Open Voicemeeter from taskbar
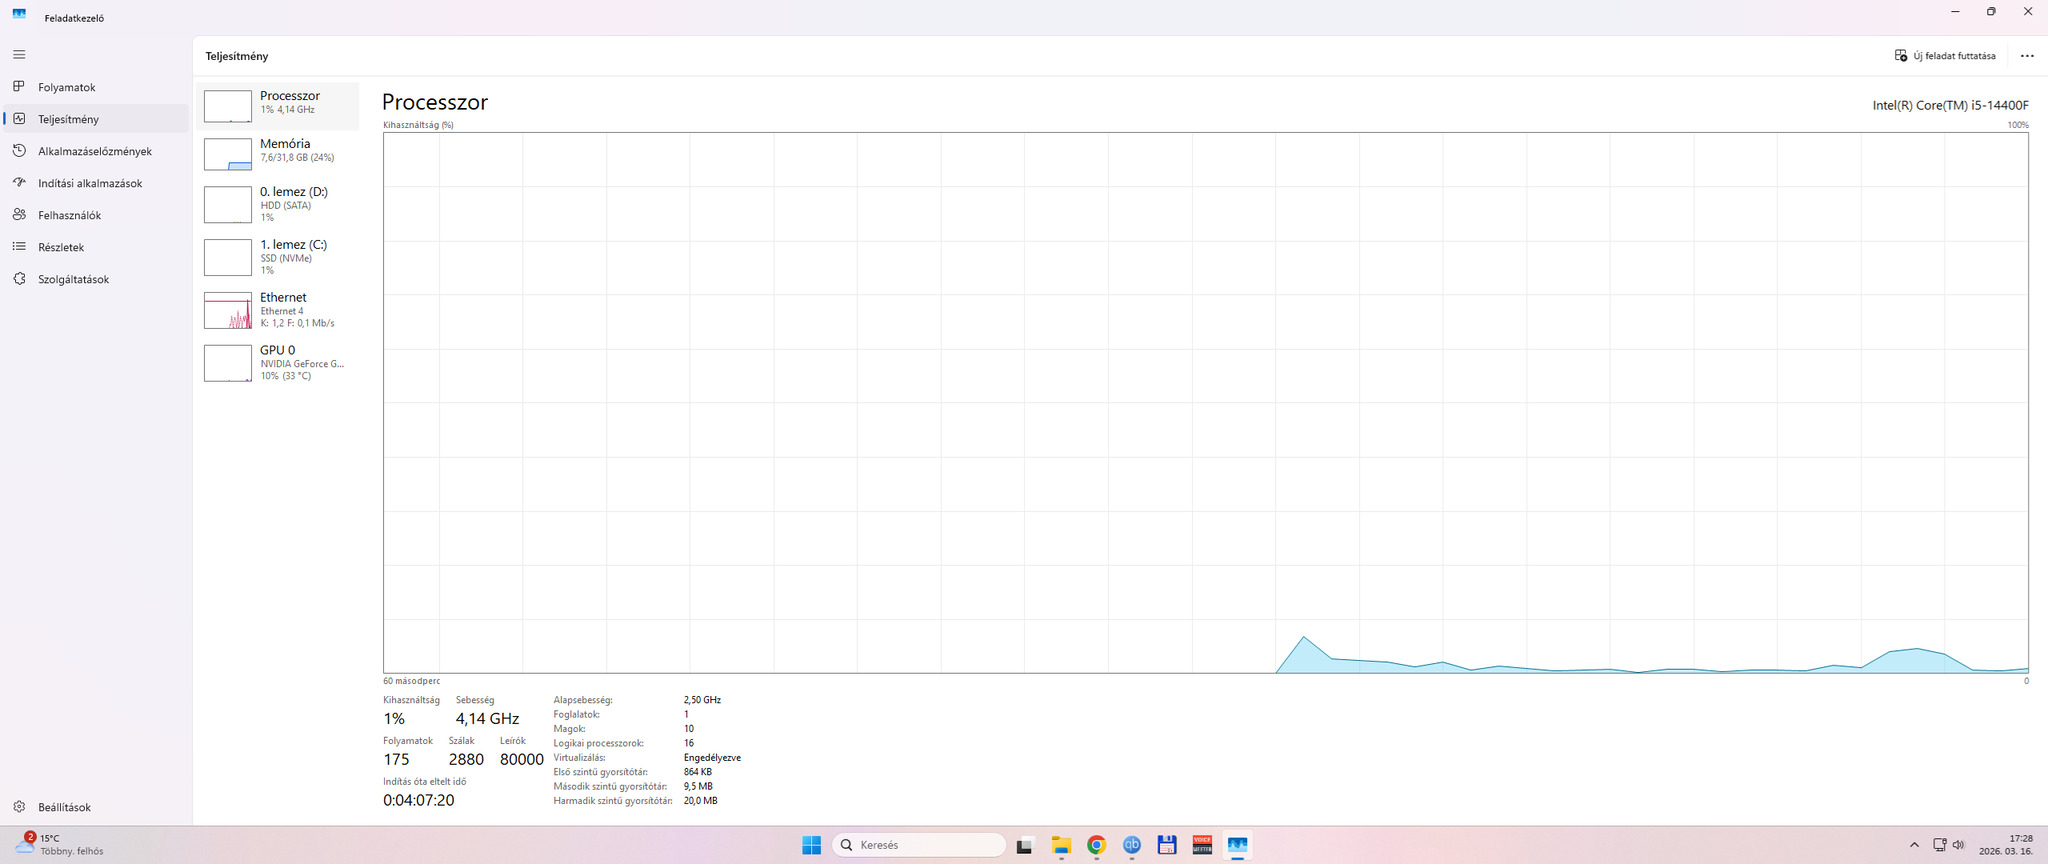 pos(1202,845)
